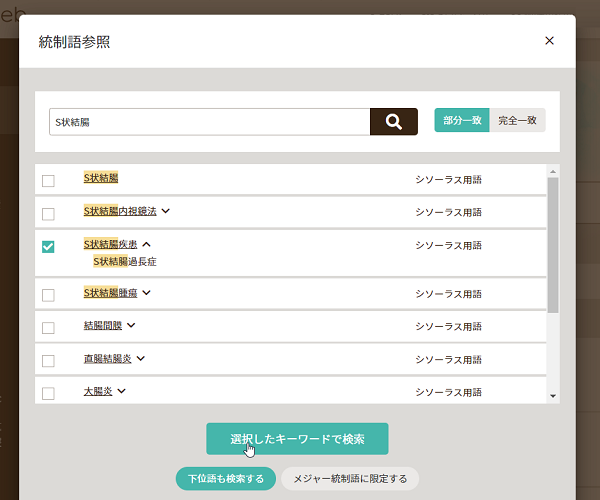Open the S状結腸 term link
Image resolution: width=600 pixels, height=500 pixels.
tap(101, 178)
